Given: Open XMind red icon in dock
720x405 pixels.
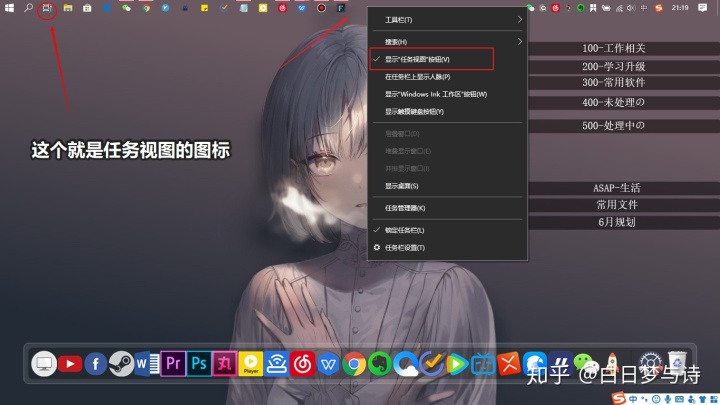Looking at the screenshot, I should pyautogui.click(x=509, y=364).
